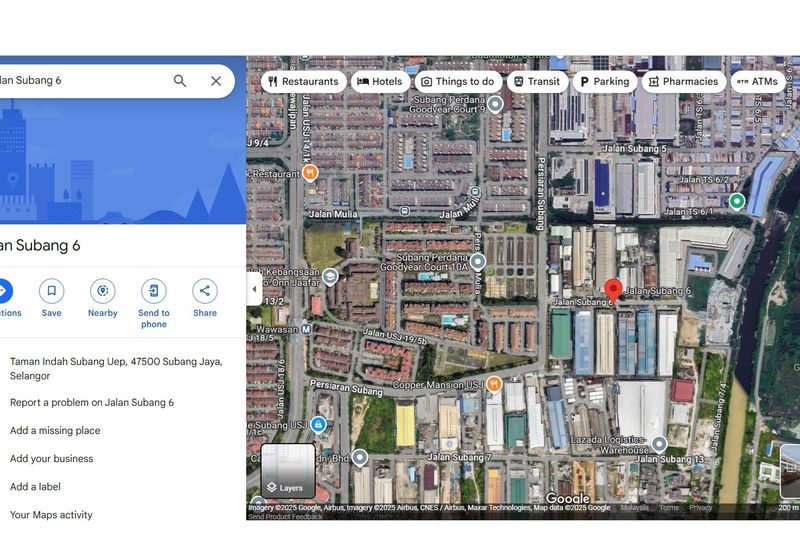Click the search magnifier icon
Image resolution: width=800 pixels, height=552 pixels.
tap(180, 81)
